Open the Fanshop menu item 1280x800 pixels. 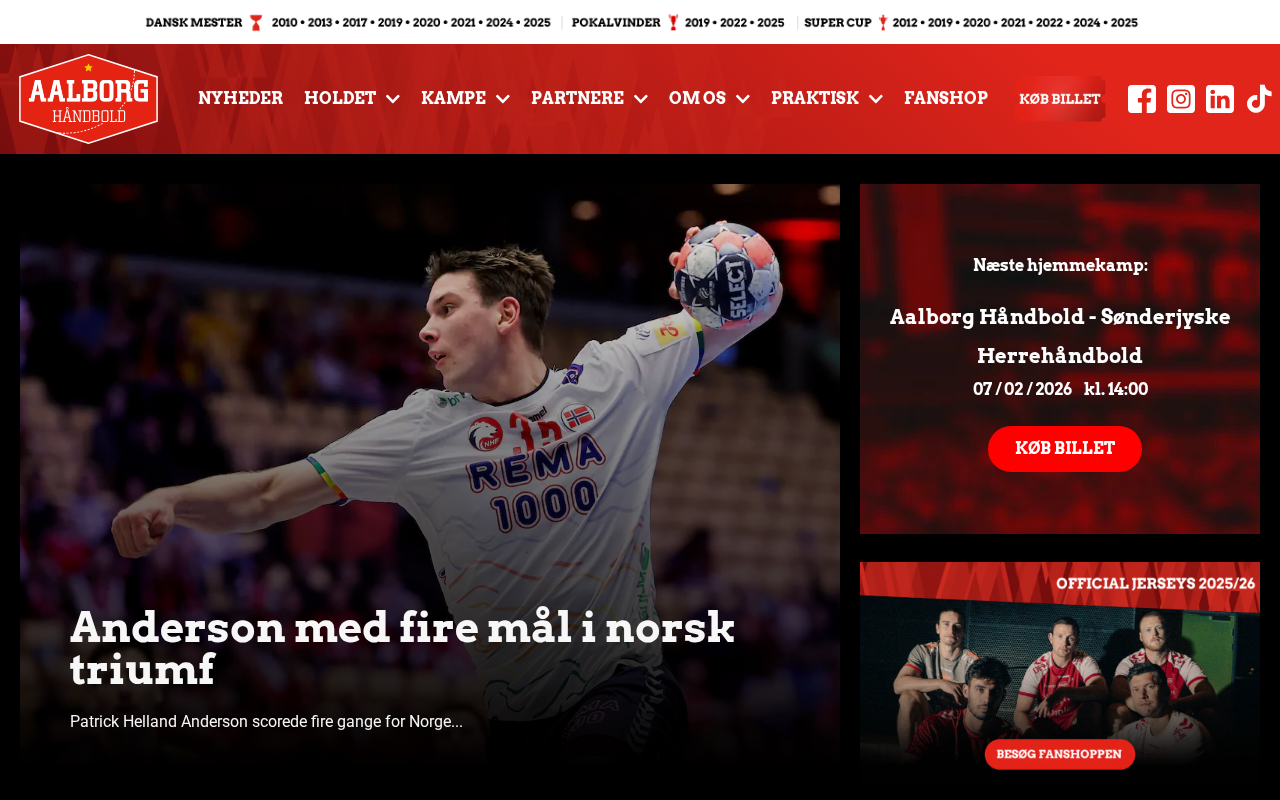click(x=946, y=98)
